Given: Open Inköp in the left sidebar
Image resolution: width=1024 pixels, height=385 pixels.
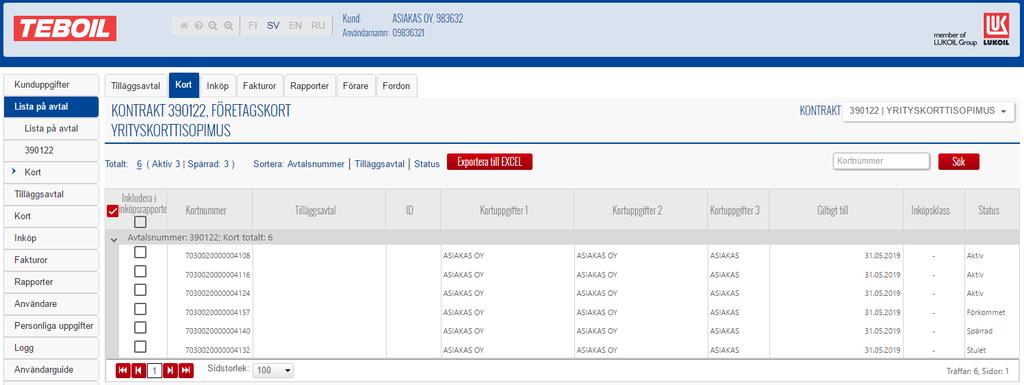Looking at the screenshot, I should click(51, 238).
